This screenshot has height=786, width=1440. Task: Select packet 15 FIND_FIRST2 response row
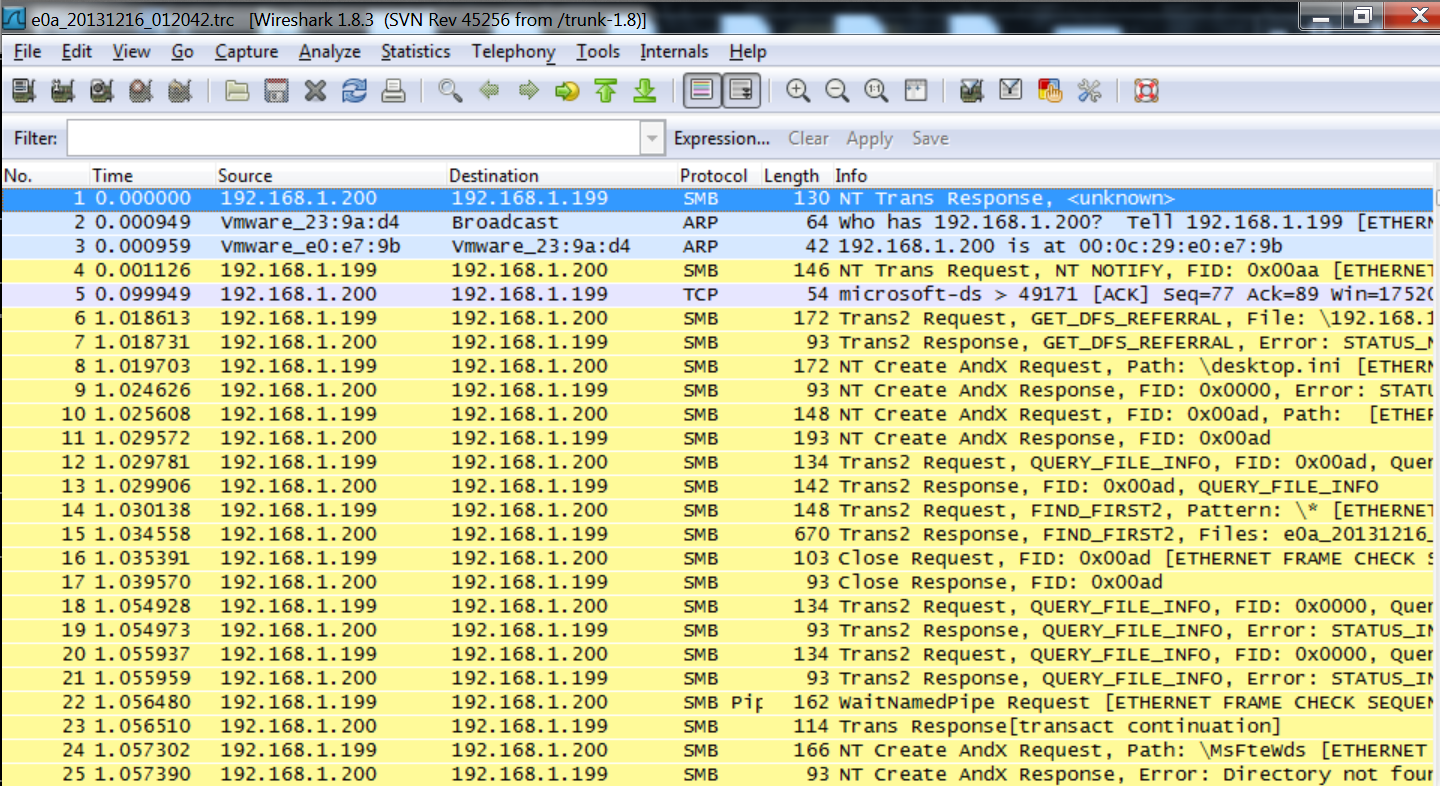[x=720, y=534]
